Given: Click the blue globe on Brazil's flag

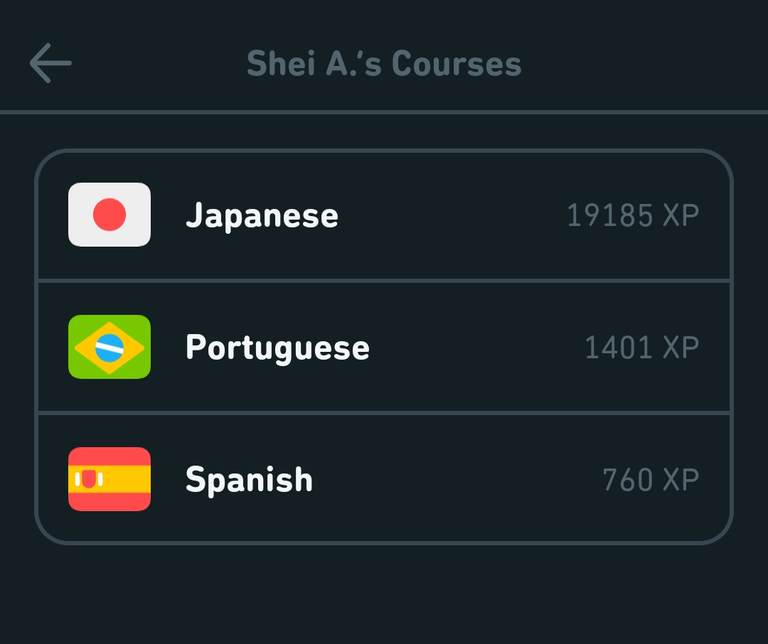Looking at the screenshot, I should [109, 348].
